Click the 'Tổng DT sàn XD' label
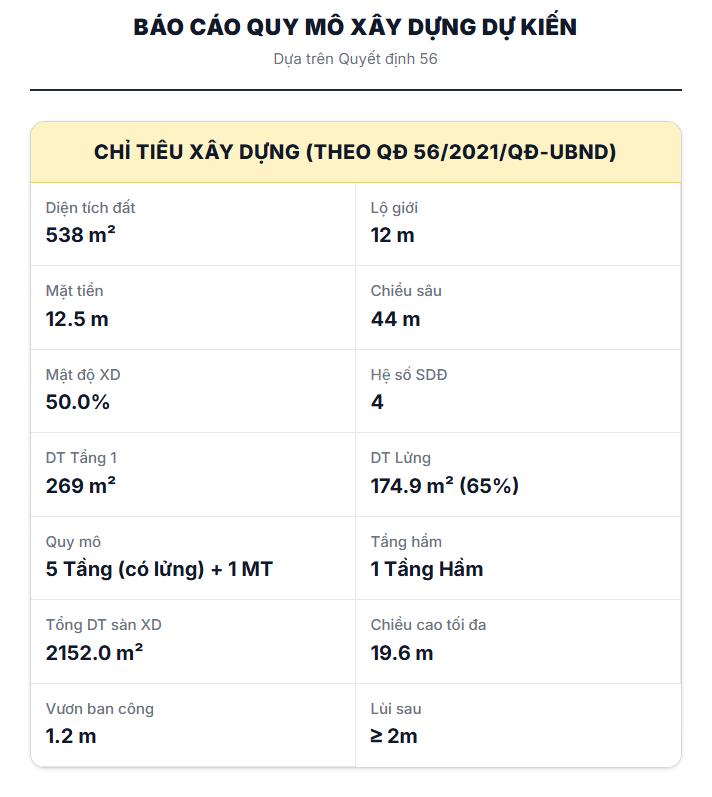 [x=104, y=625]
